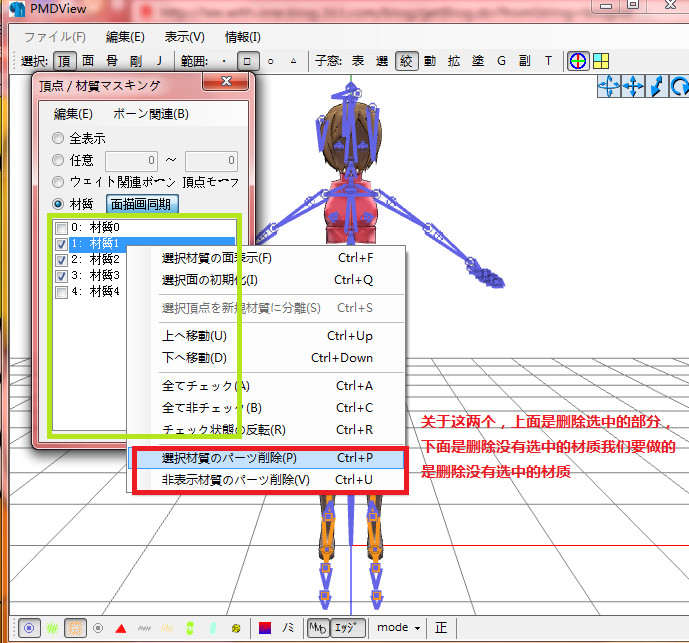Check the 材質0 checkbox

pos(62,228)
